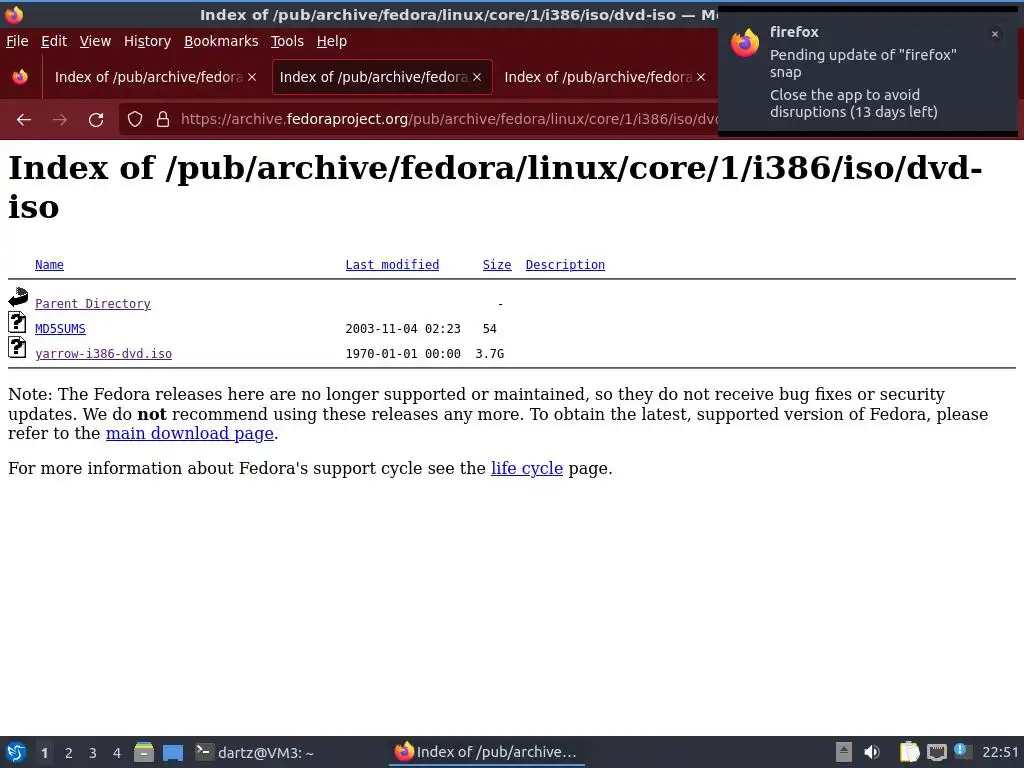
Task: Open the File menu
Action: 17,41
